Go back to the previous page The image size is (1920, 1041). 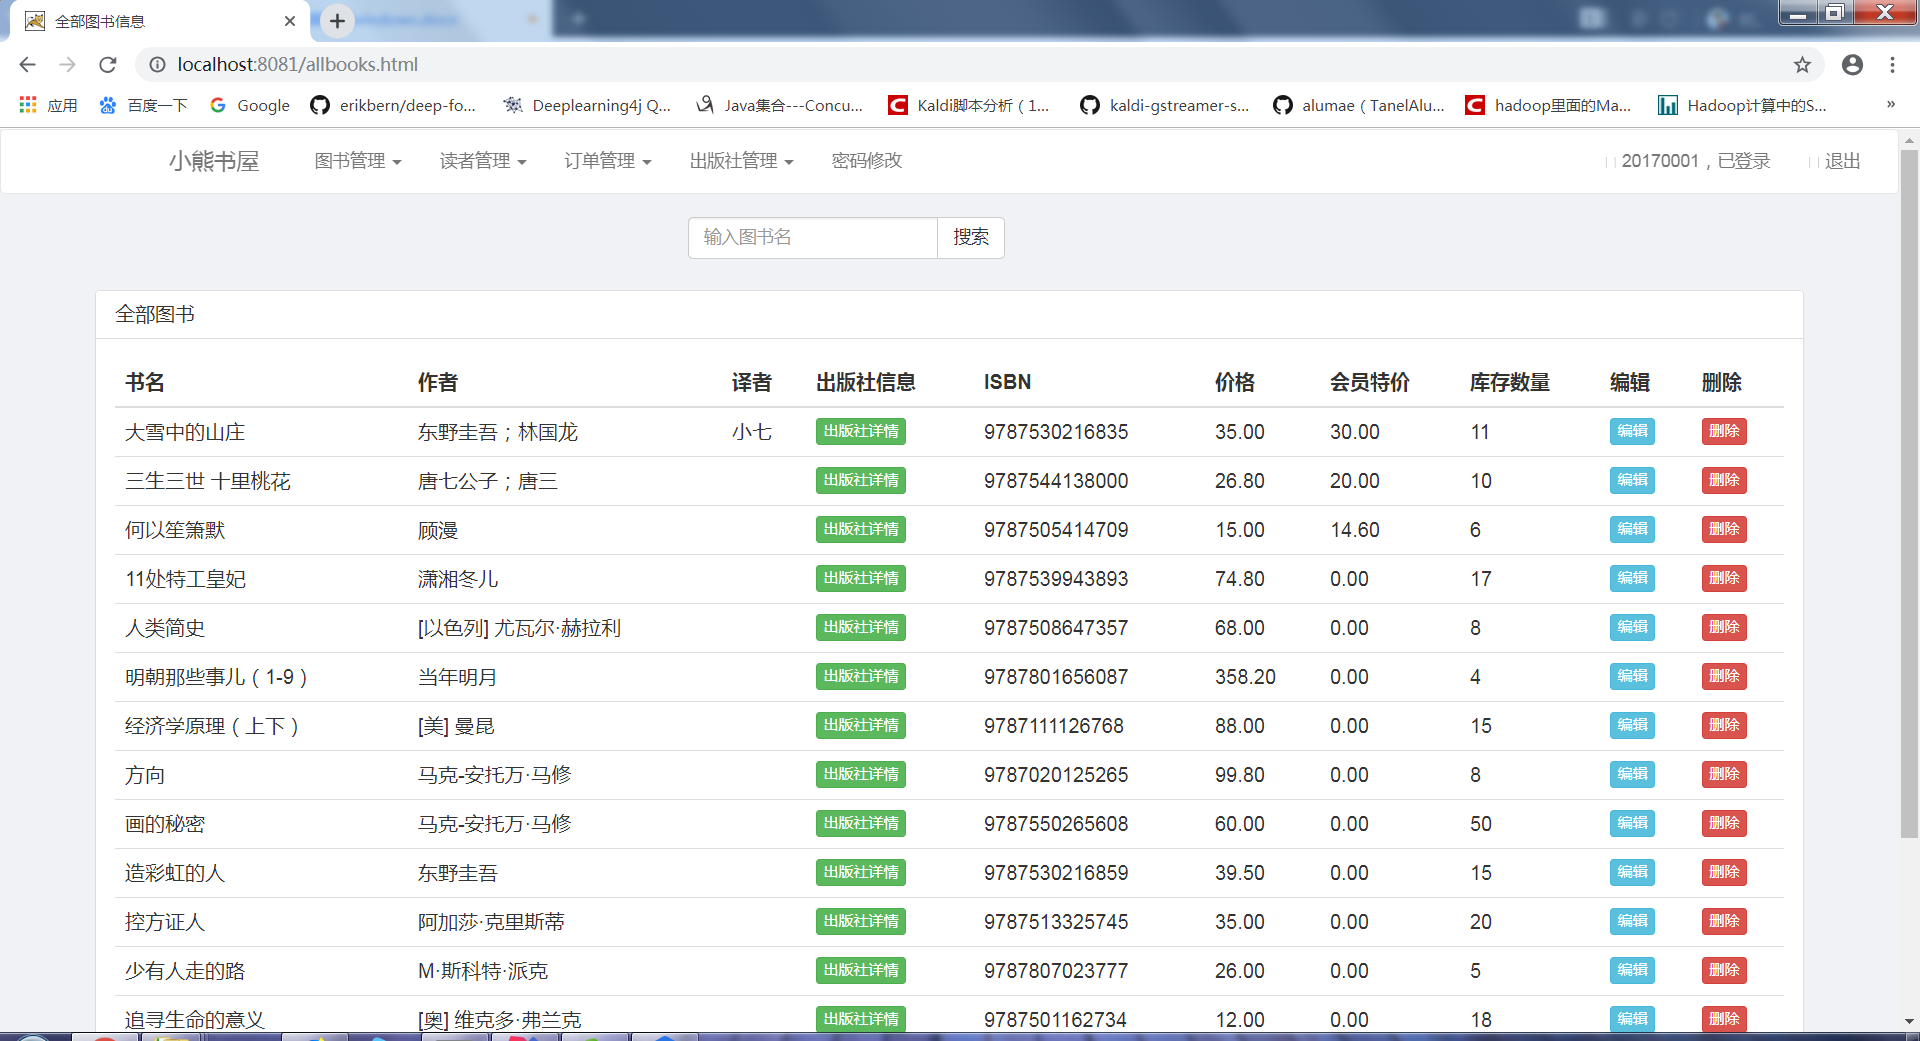(27, 65)
